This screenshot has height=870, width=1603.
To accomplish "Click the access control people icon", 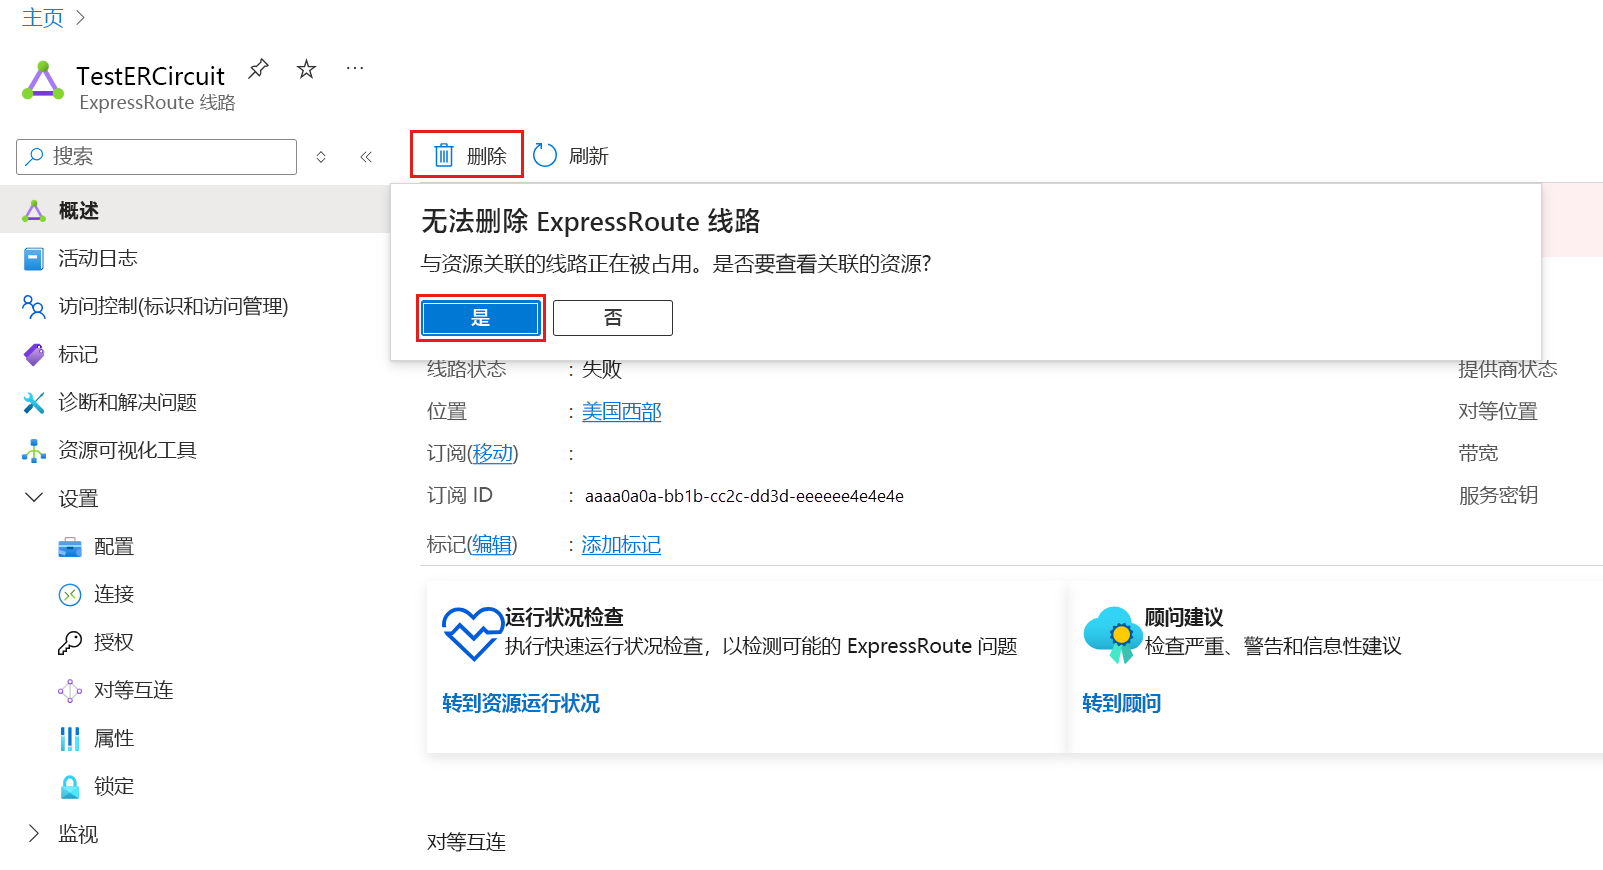I will [x=34, y=307].
